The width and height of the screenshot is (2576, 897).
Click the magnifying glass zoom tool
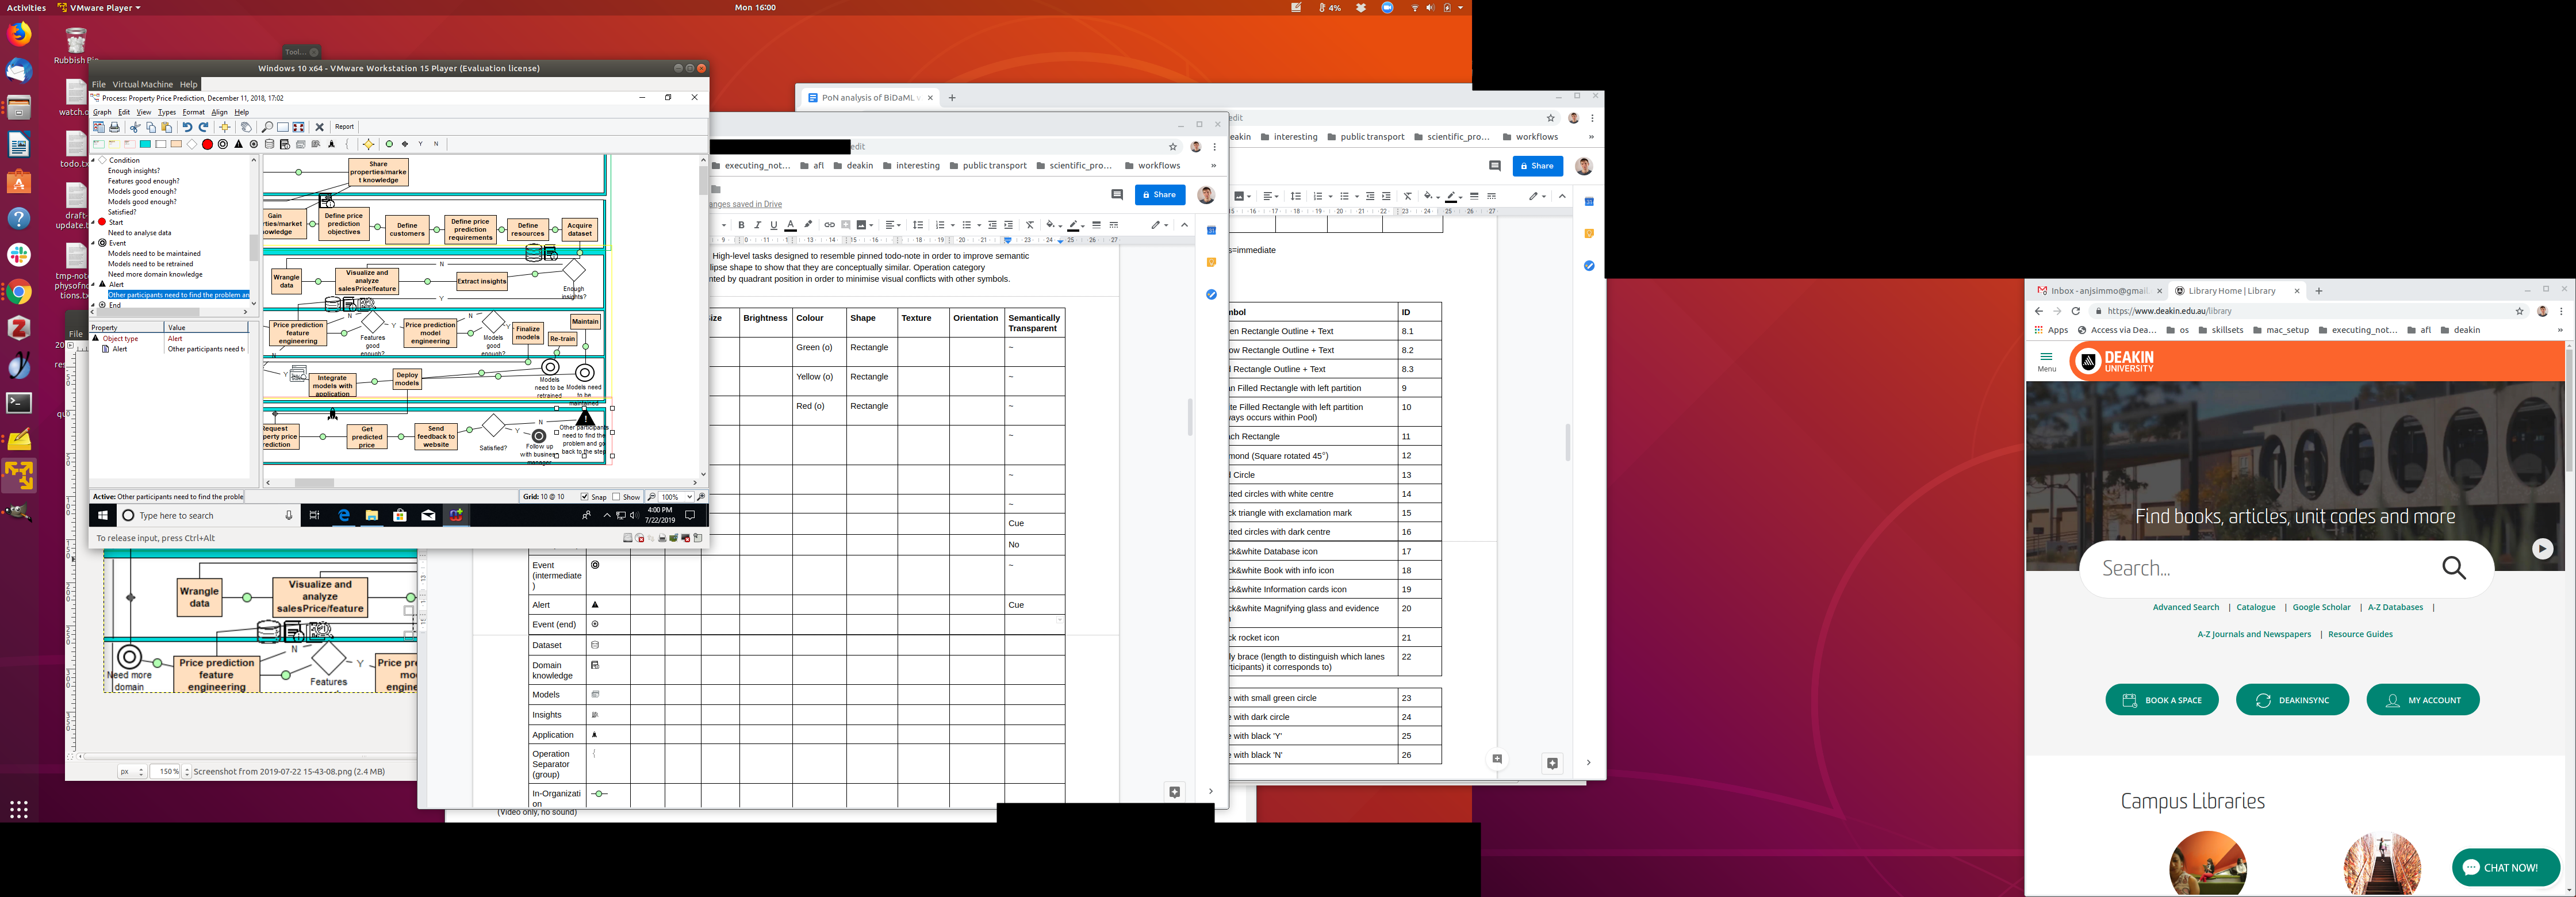pos(267,127)
